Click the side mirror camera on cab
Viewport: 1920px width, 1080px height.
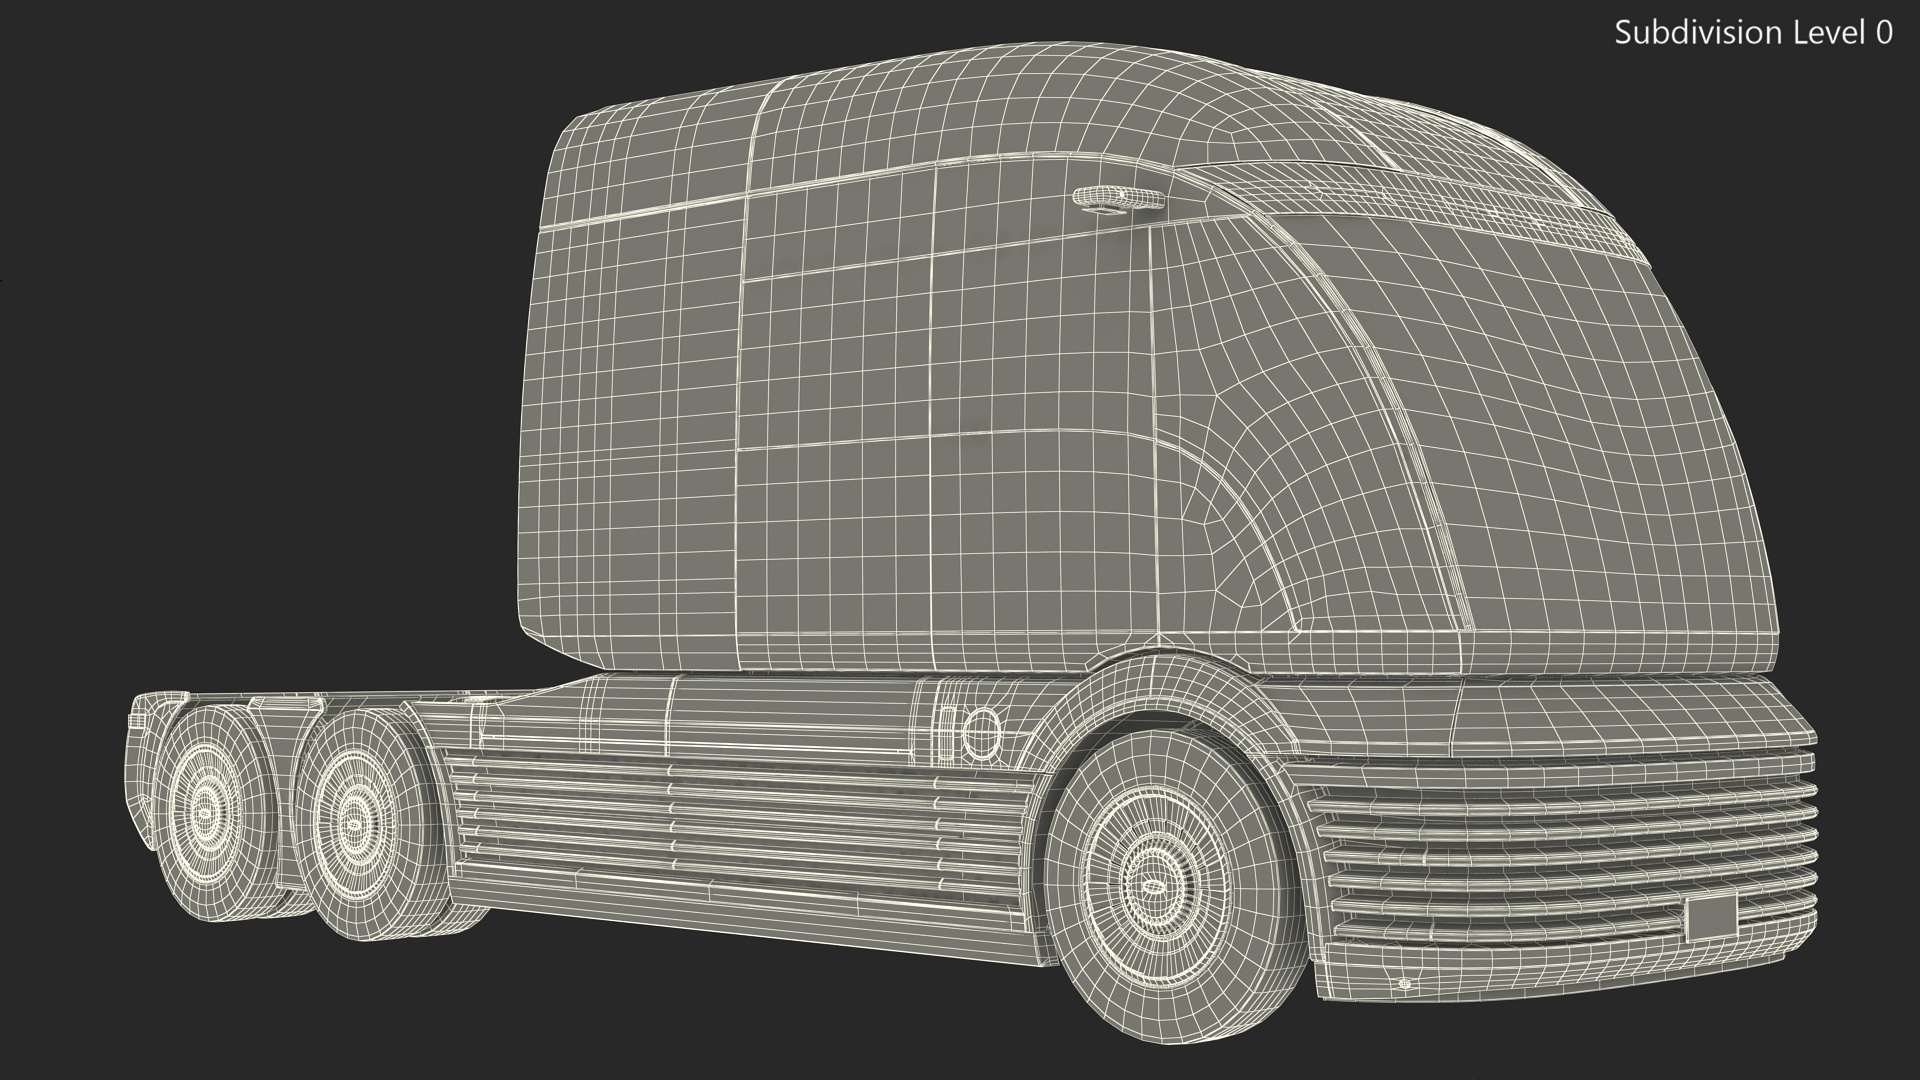coord(1118,197)
